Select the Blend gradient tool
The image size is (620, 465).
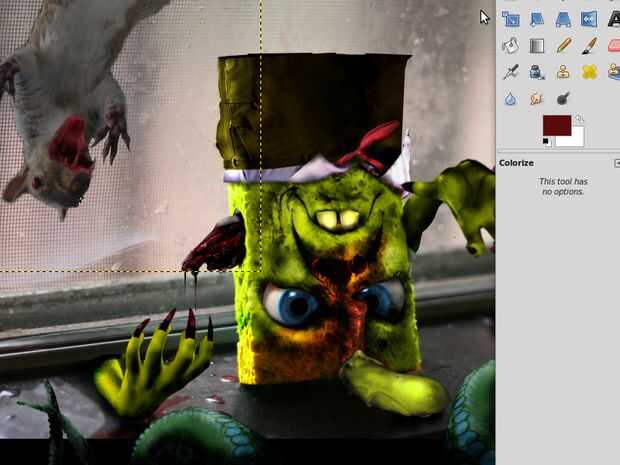click(x=537, y=45)
